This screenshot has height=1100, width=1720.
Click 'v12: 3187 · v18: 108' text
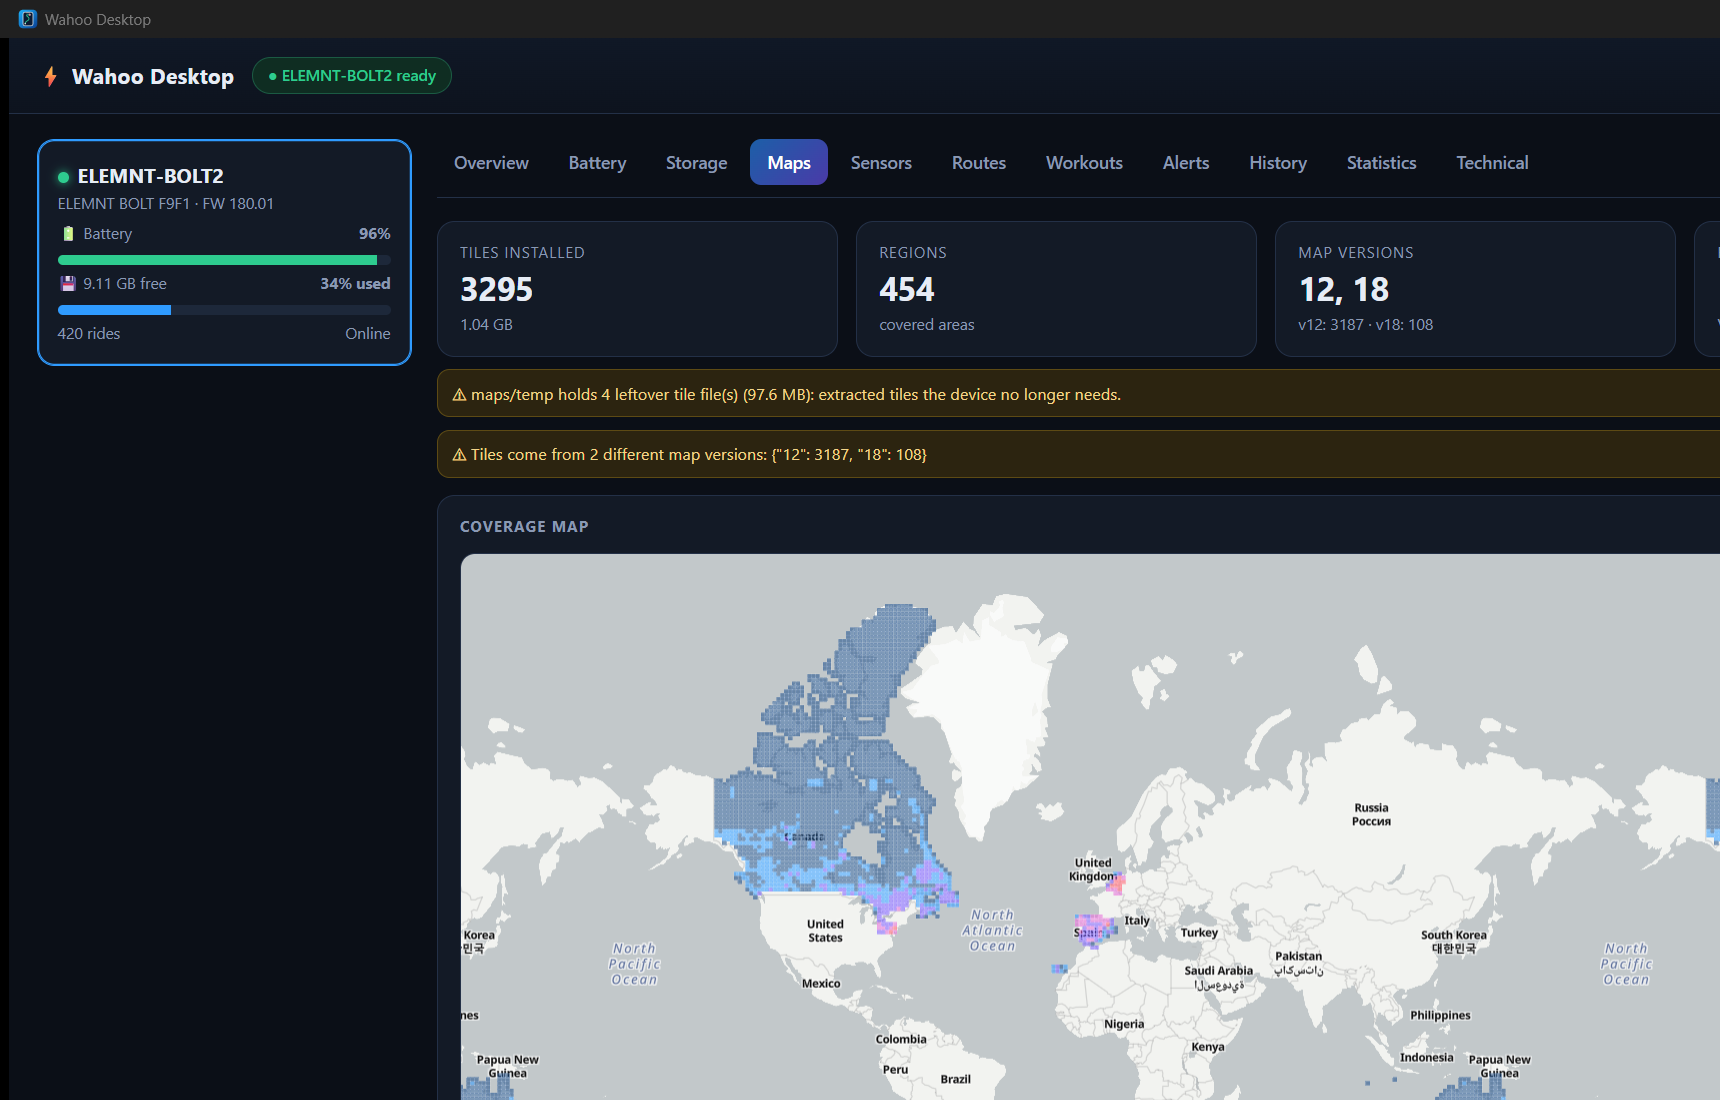point(1366,325)
